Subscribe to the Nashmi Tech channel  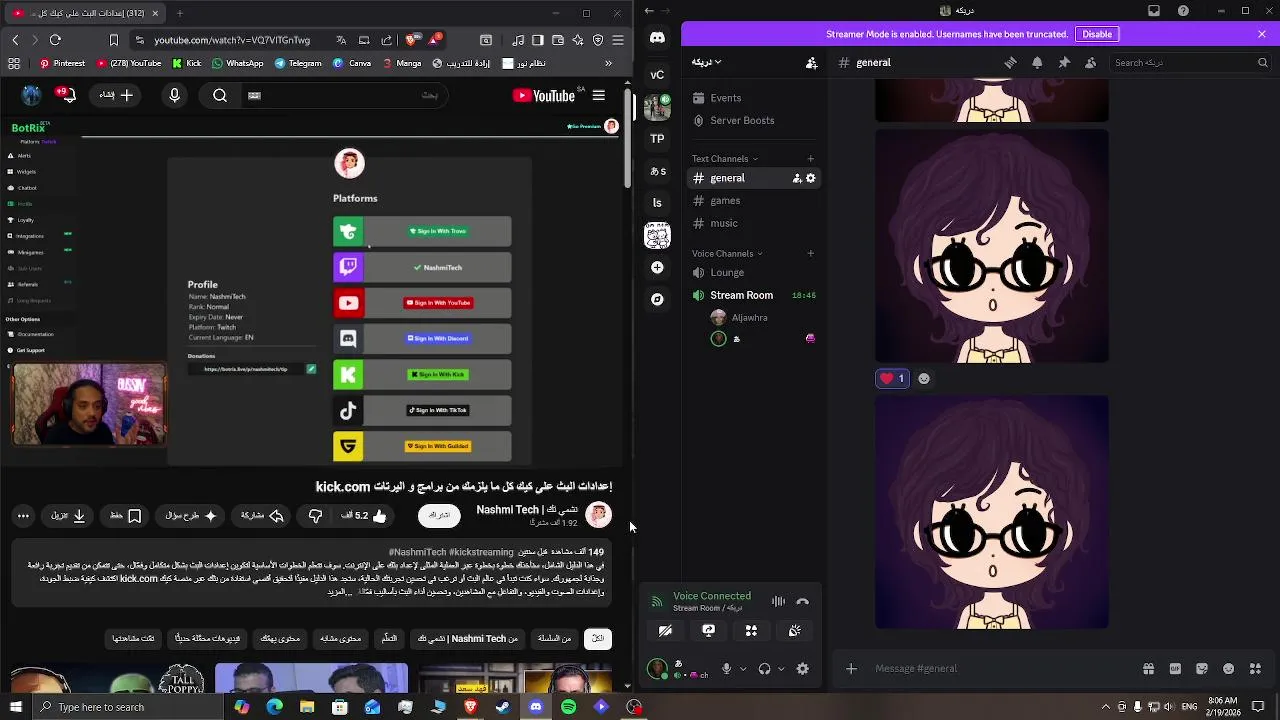(x=439, y=515)
